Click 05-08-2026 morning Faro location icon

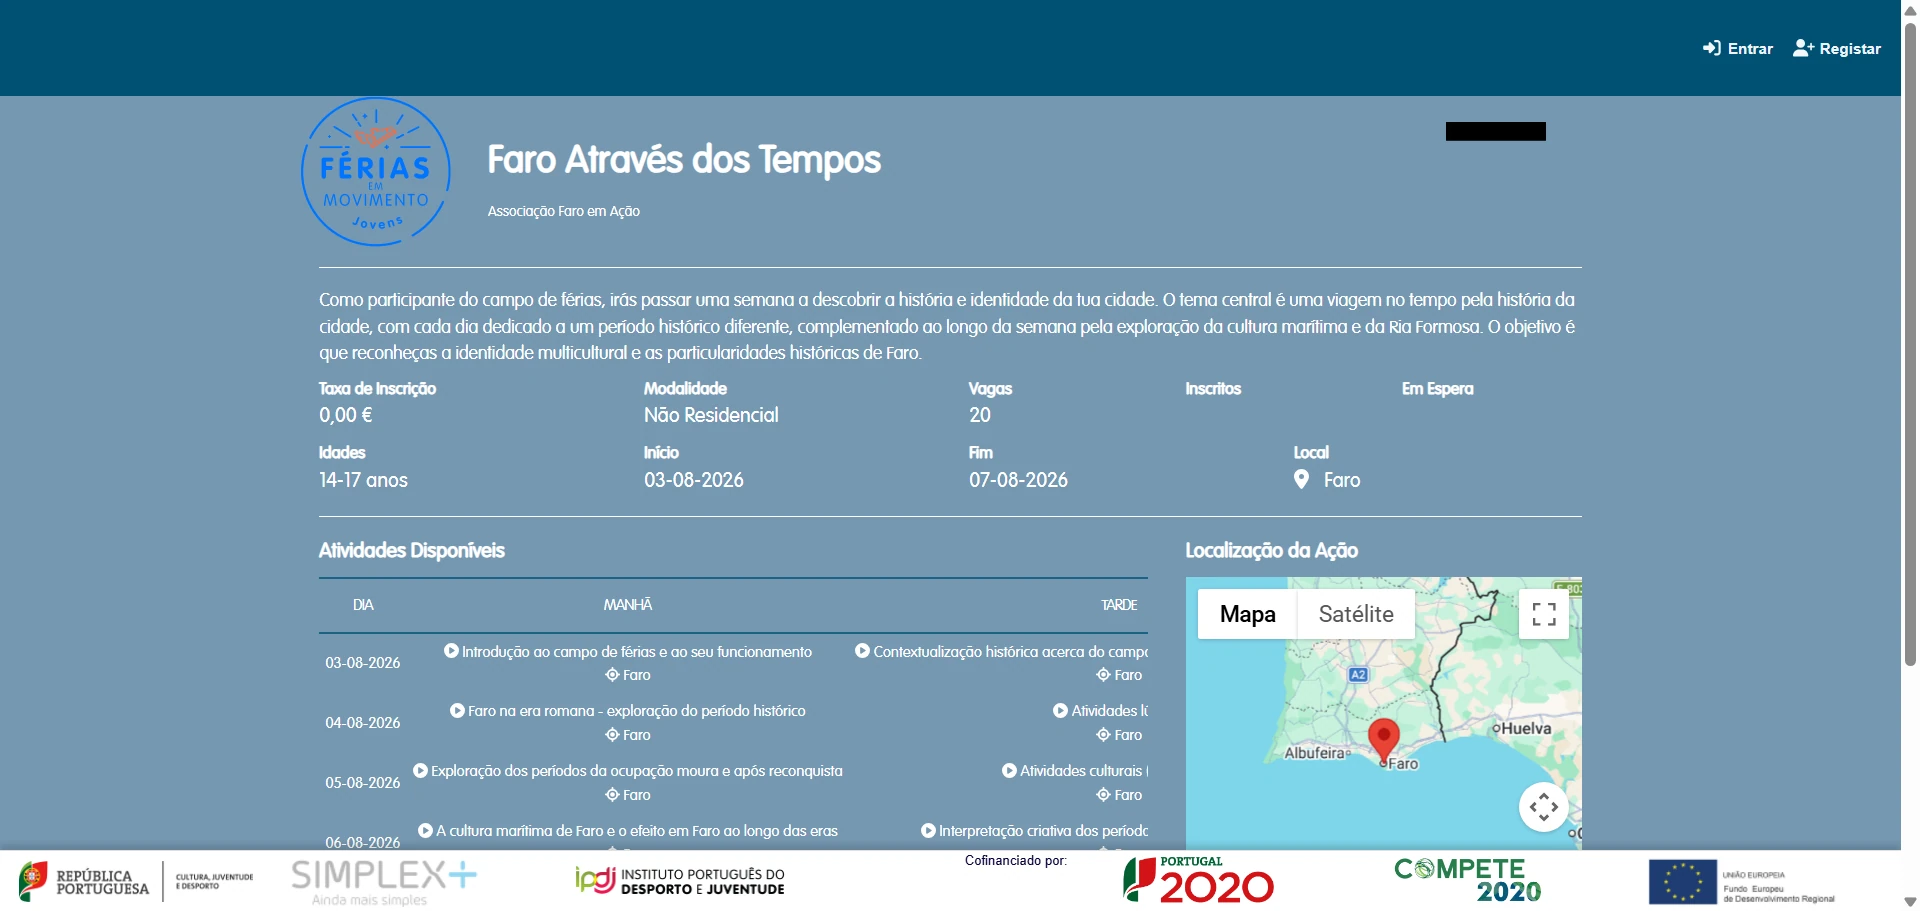coord(612,795)
